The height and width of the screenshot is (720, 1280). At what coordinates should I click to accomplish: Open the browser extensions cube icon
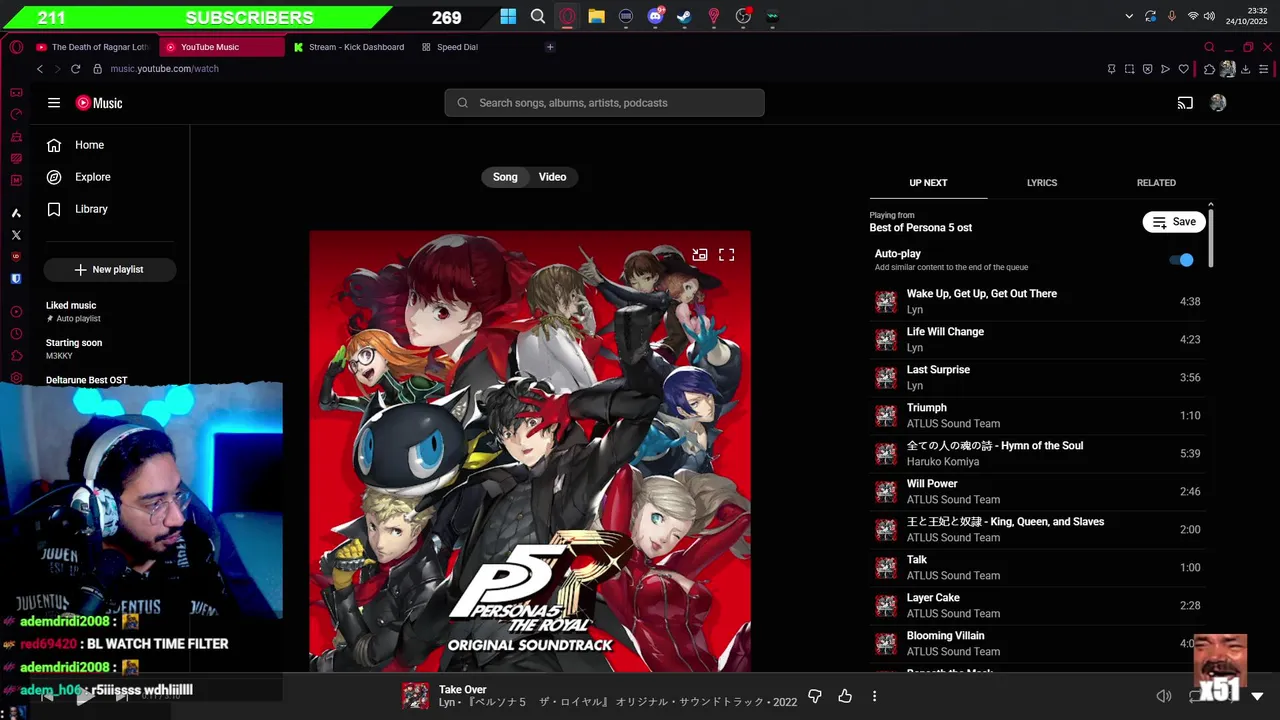point(1209,69)
